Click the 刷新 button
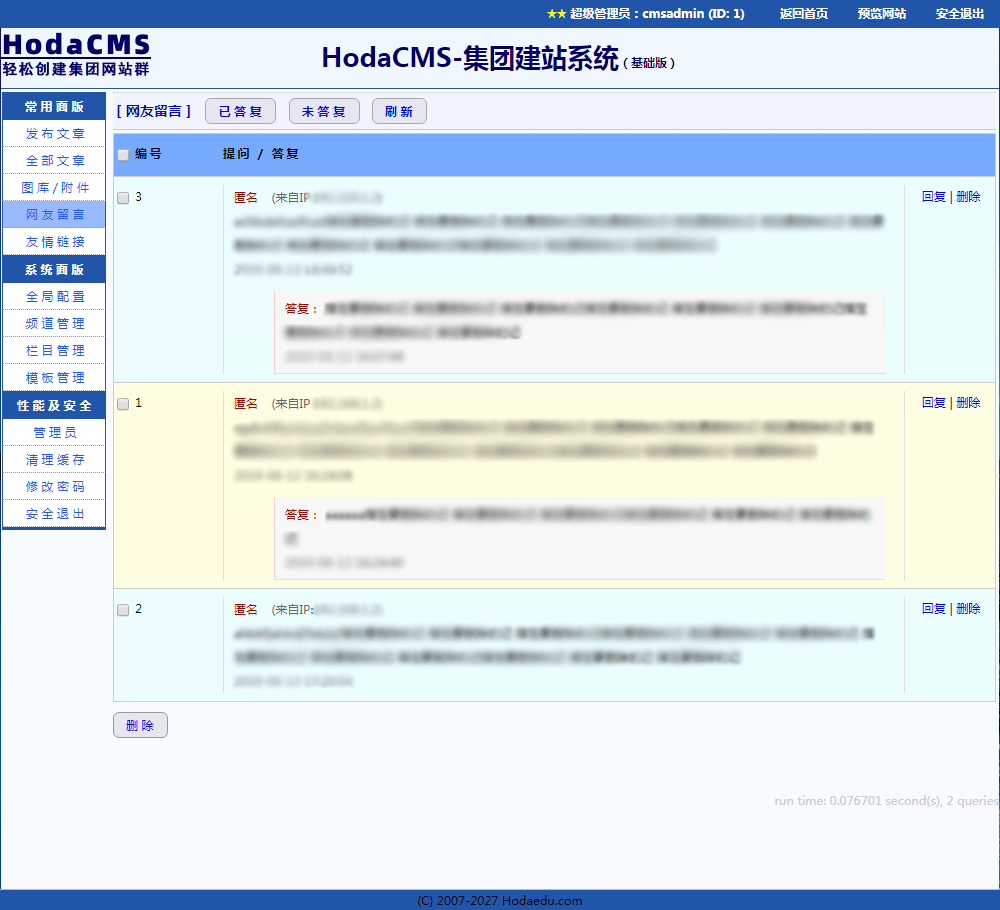 399,112
